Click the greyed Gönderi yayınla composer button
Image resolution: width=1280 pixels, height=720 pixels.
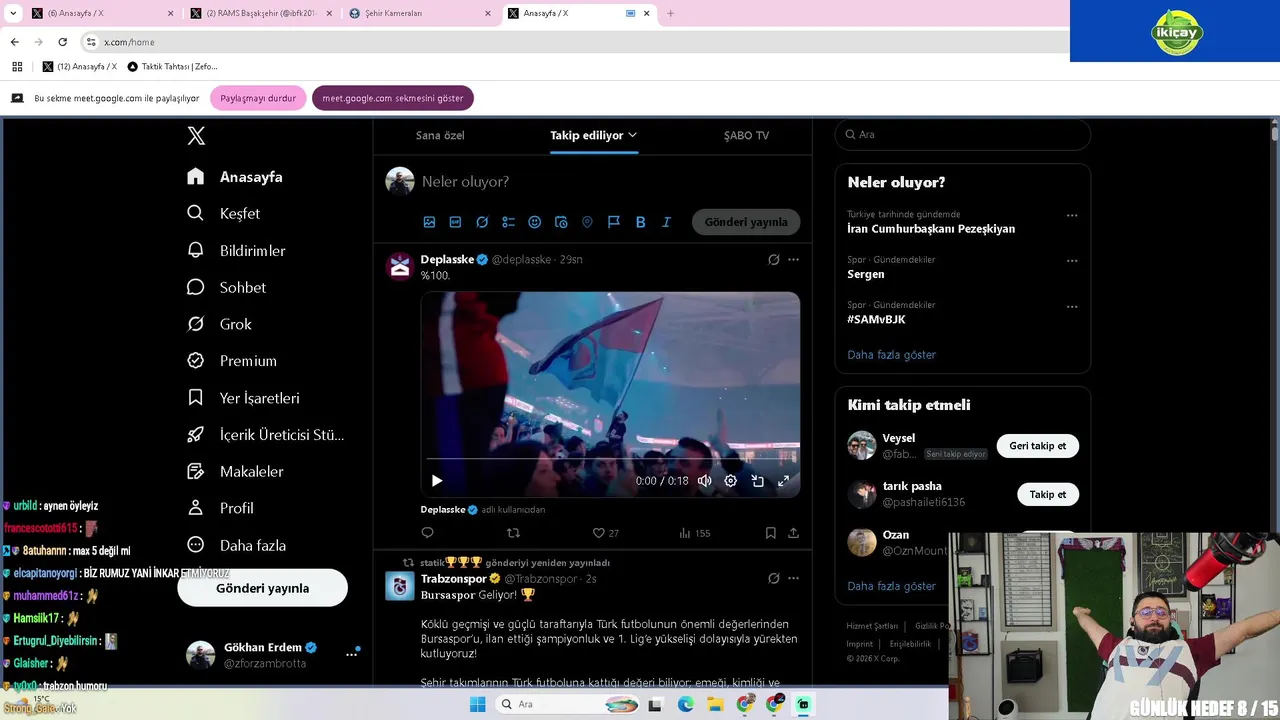746,222
